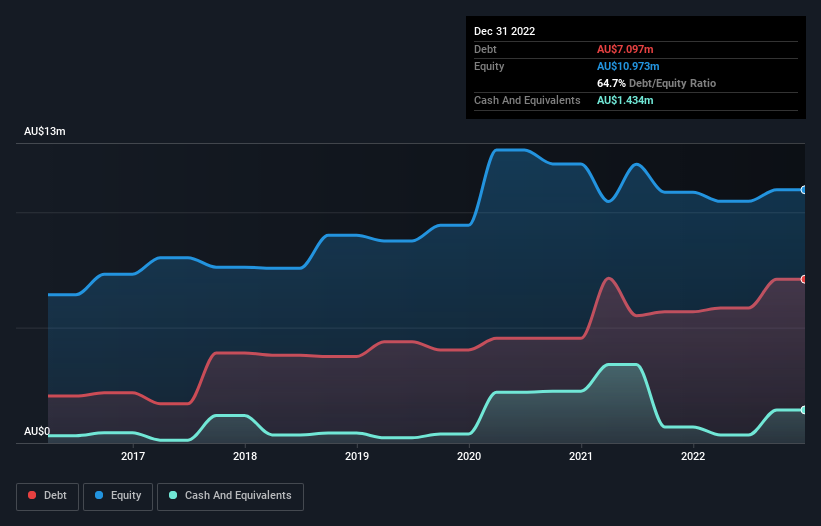Click the 2020 axis label
The width and height of the screenshot is (821, 526).
pyautogui.click(x=469, y=456)
